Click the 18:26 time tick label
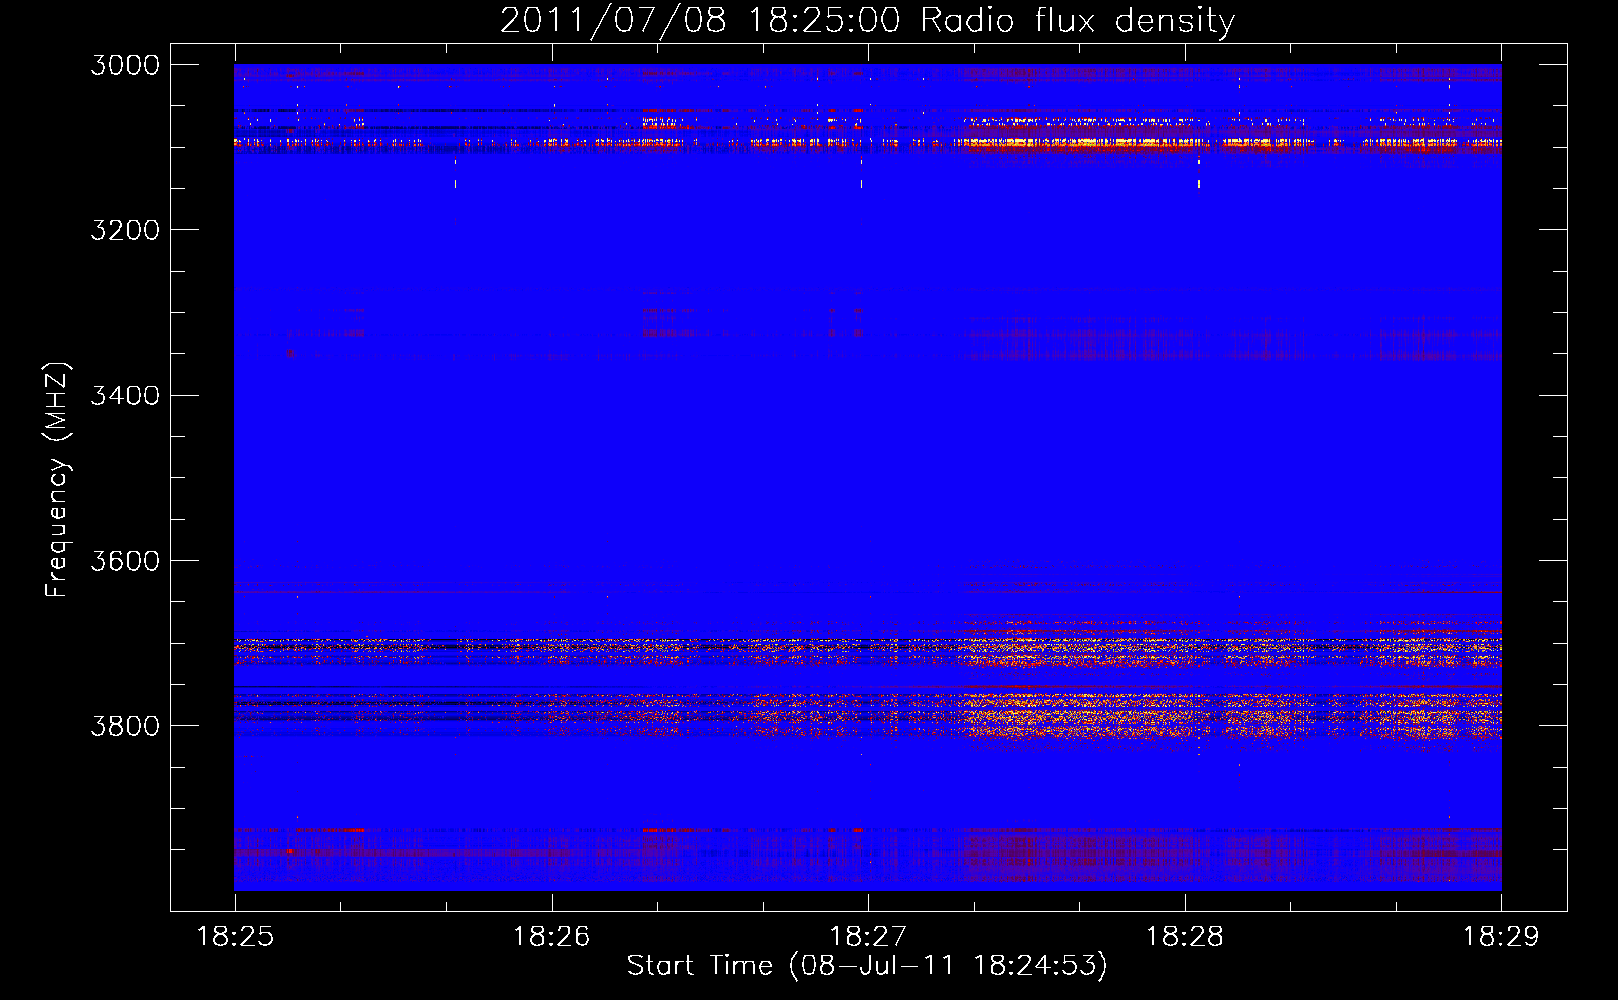Viewport: 1618px width, 1000px height. pos(551,937)
